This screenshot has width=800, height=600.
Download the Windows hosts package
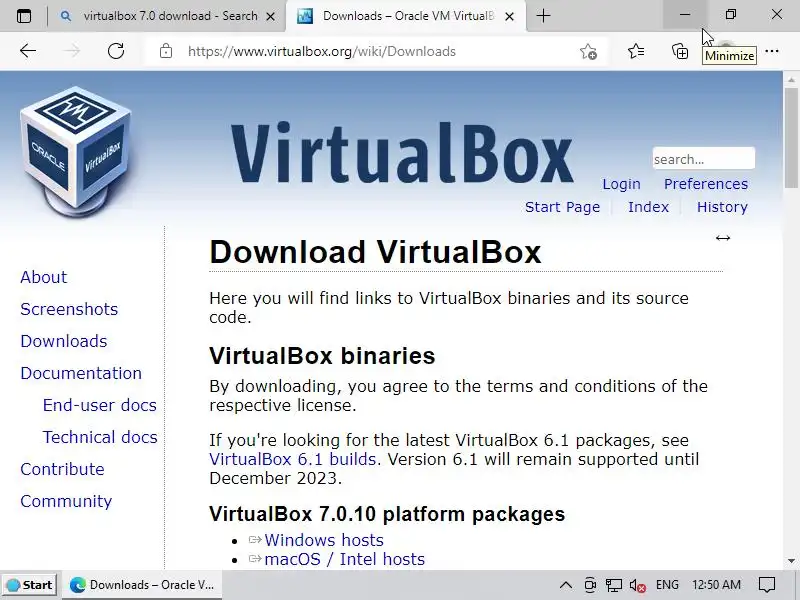pos(324,540)
